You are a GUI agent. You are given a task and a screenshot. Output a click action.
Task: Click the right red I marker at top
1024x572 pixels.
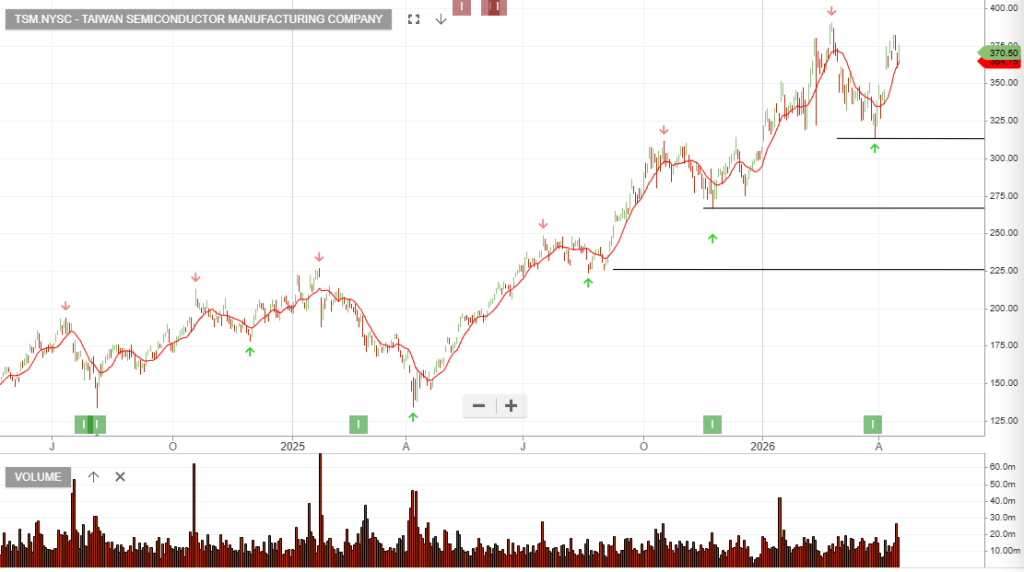click(x=494, y=7)
